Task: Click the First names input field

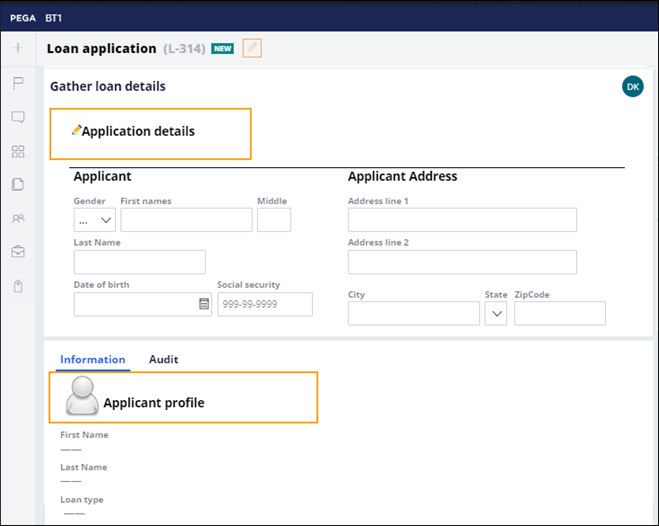Action: click(x=186, y=220)
